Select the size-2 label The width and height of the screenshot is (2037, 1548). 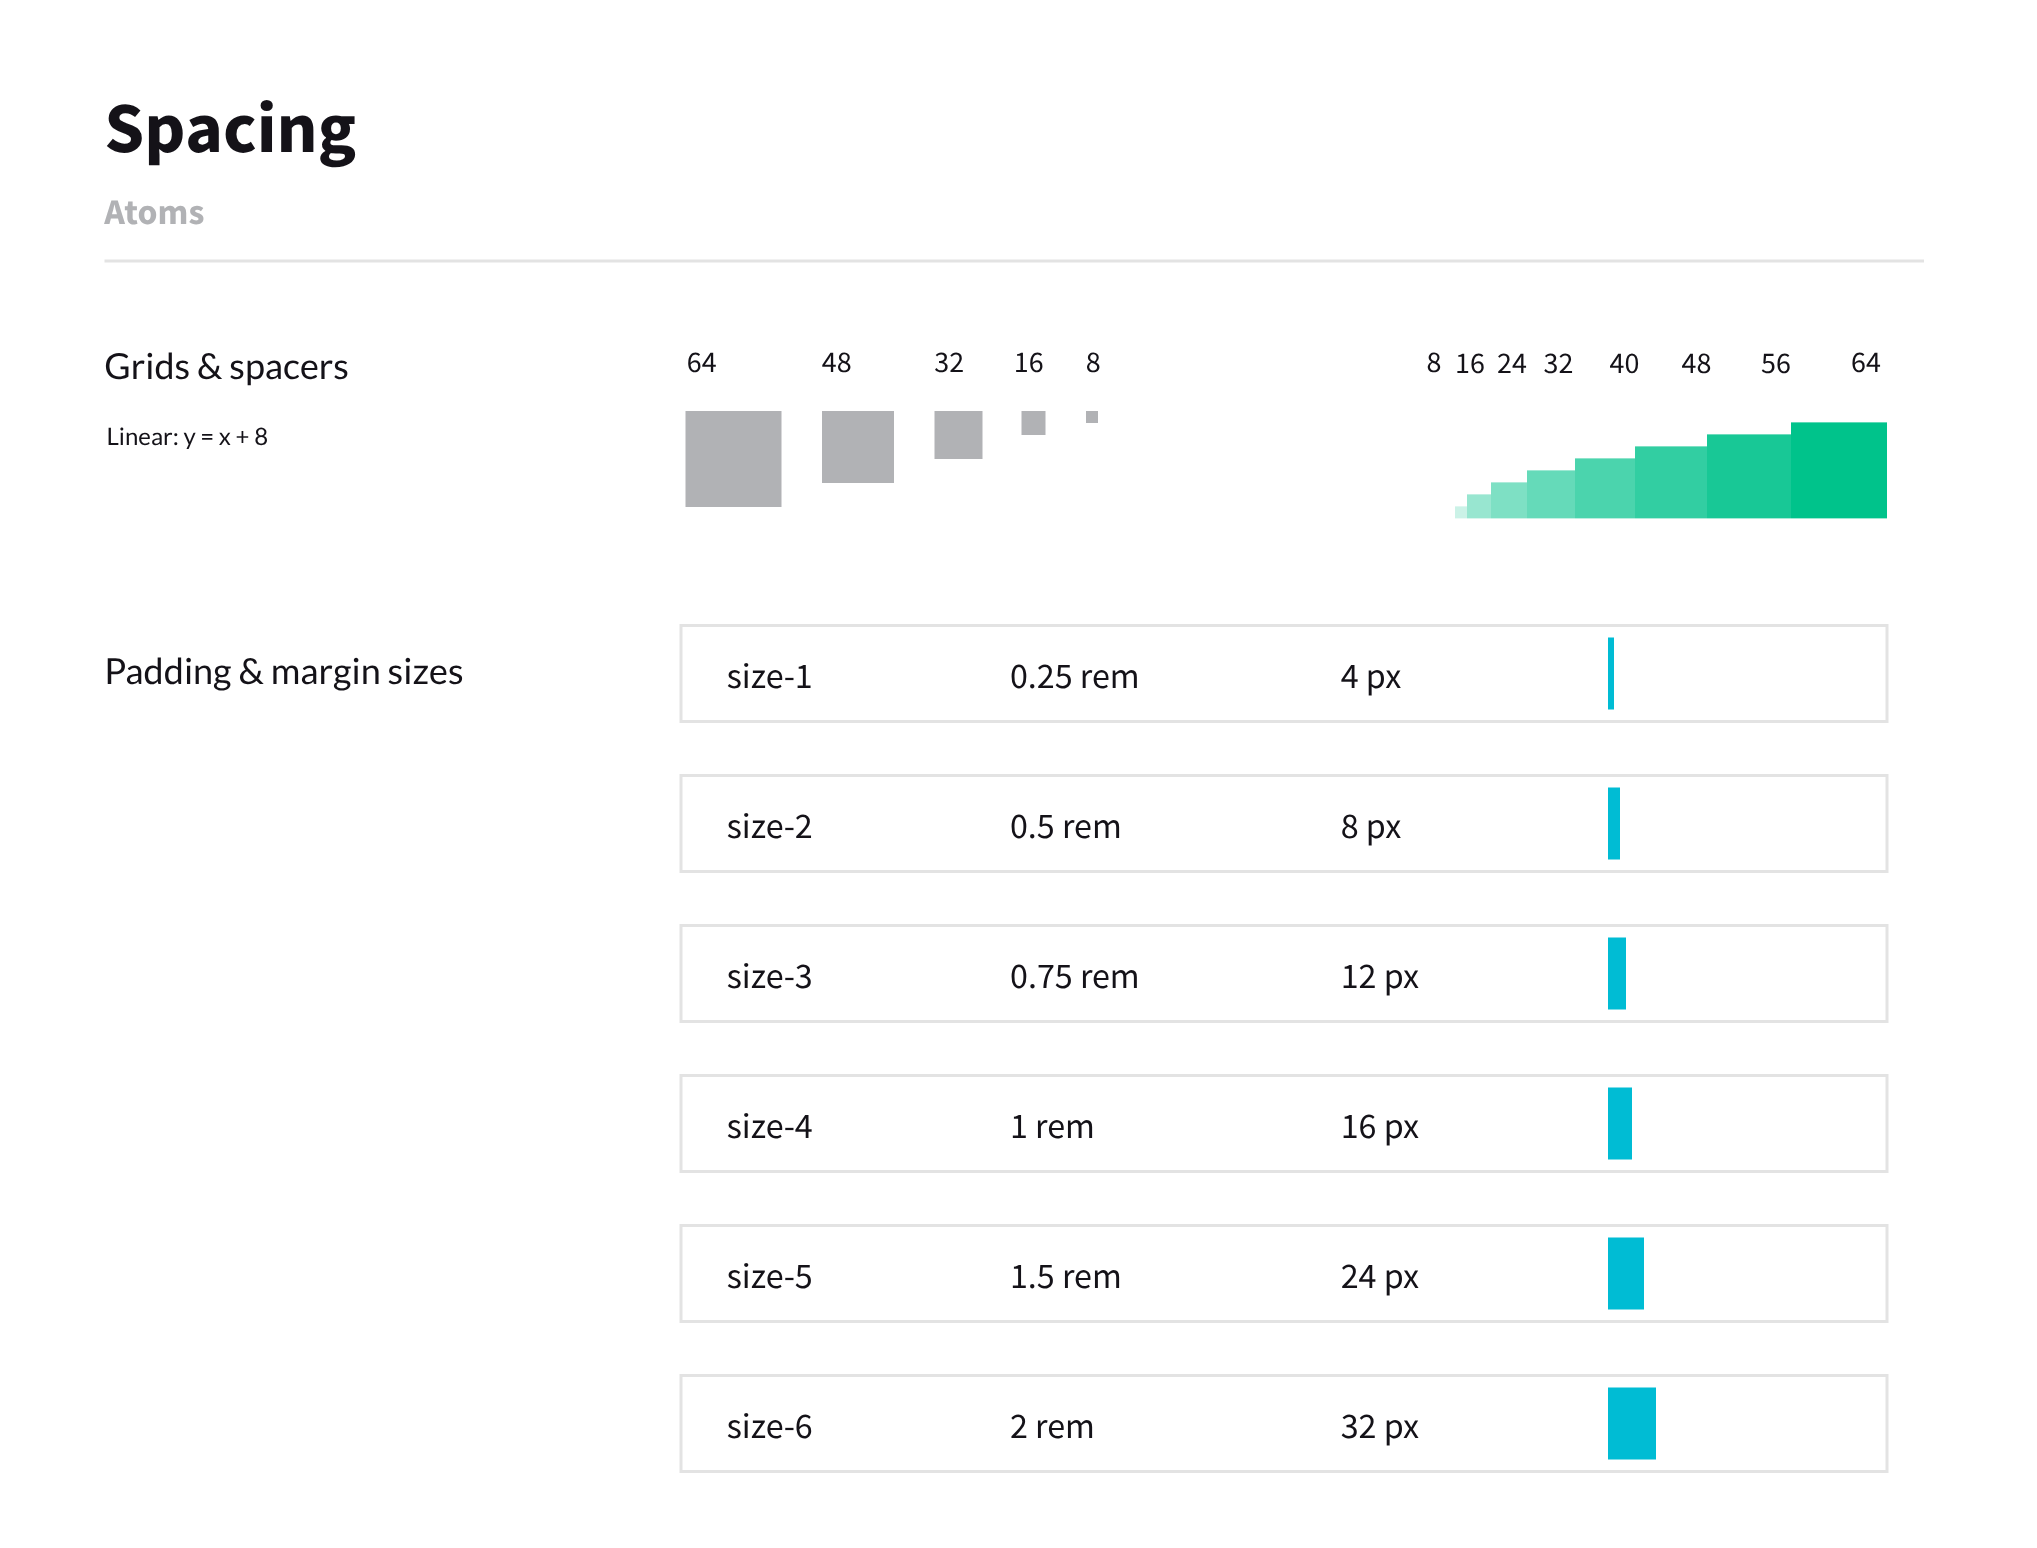click(x=769, y=827)
